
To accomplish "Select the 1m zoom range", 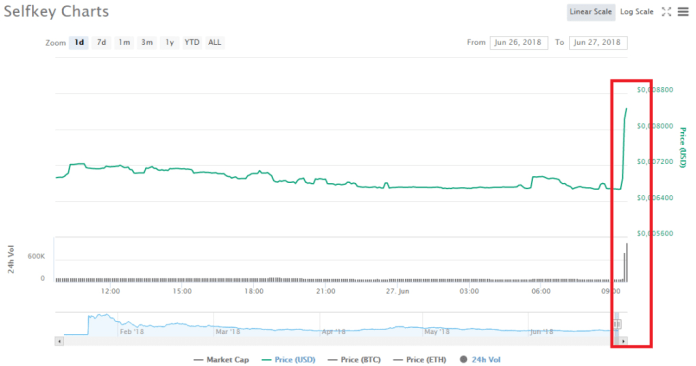I will tap(124, 43).
